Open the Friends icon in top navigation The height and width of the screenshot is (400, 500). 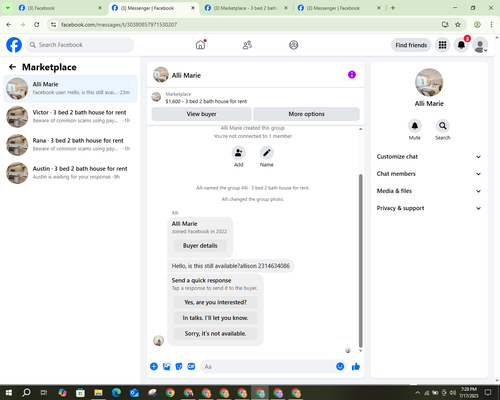pos(247,45)
